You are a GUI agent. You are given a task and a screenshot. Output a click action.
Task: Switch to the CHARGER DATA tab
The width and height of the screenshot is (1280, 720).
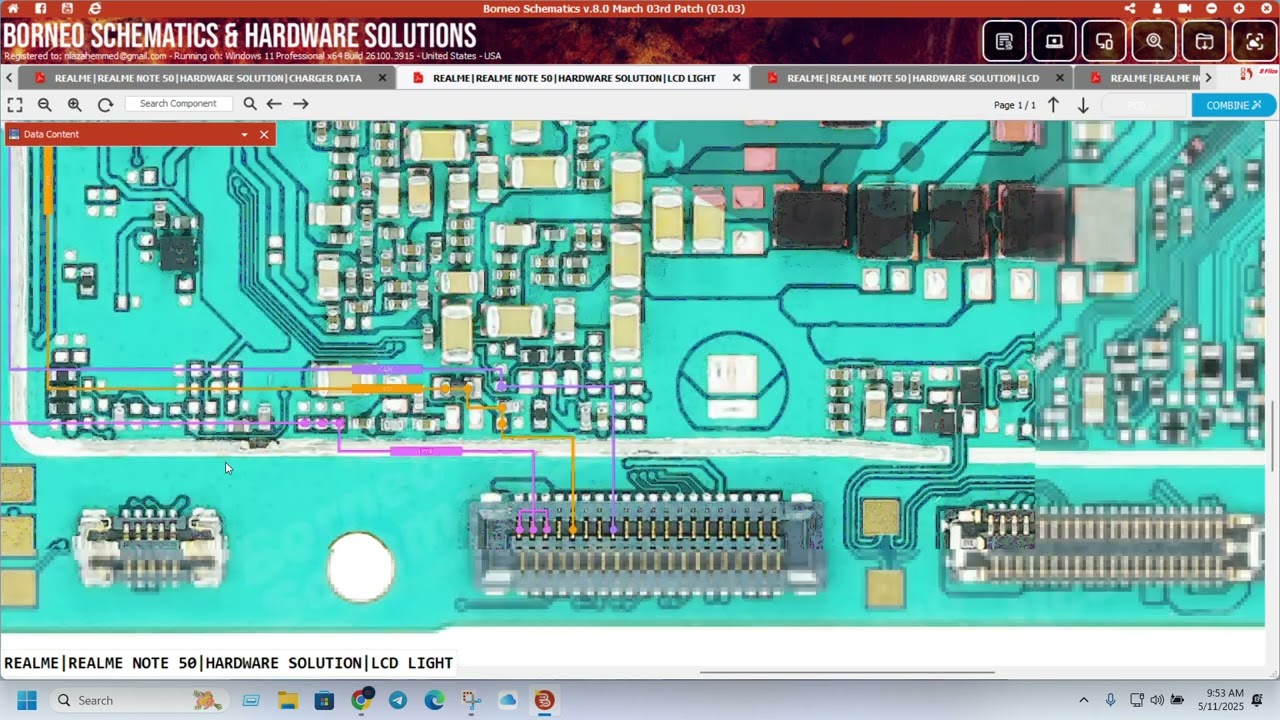pyautogui.click(x=208, y=78)
